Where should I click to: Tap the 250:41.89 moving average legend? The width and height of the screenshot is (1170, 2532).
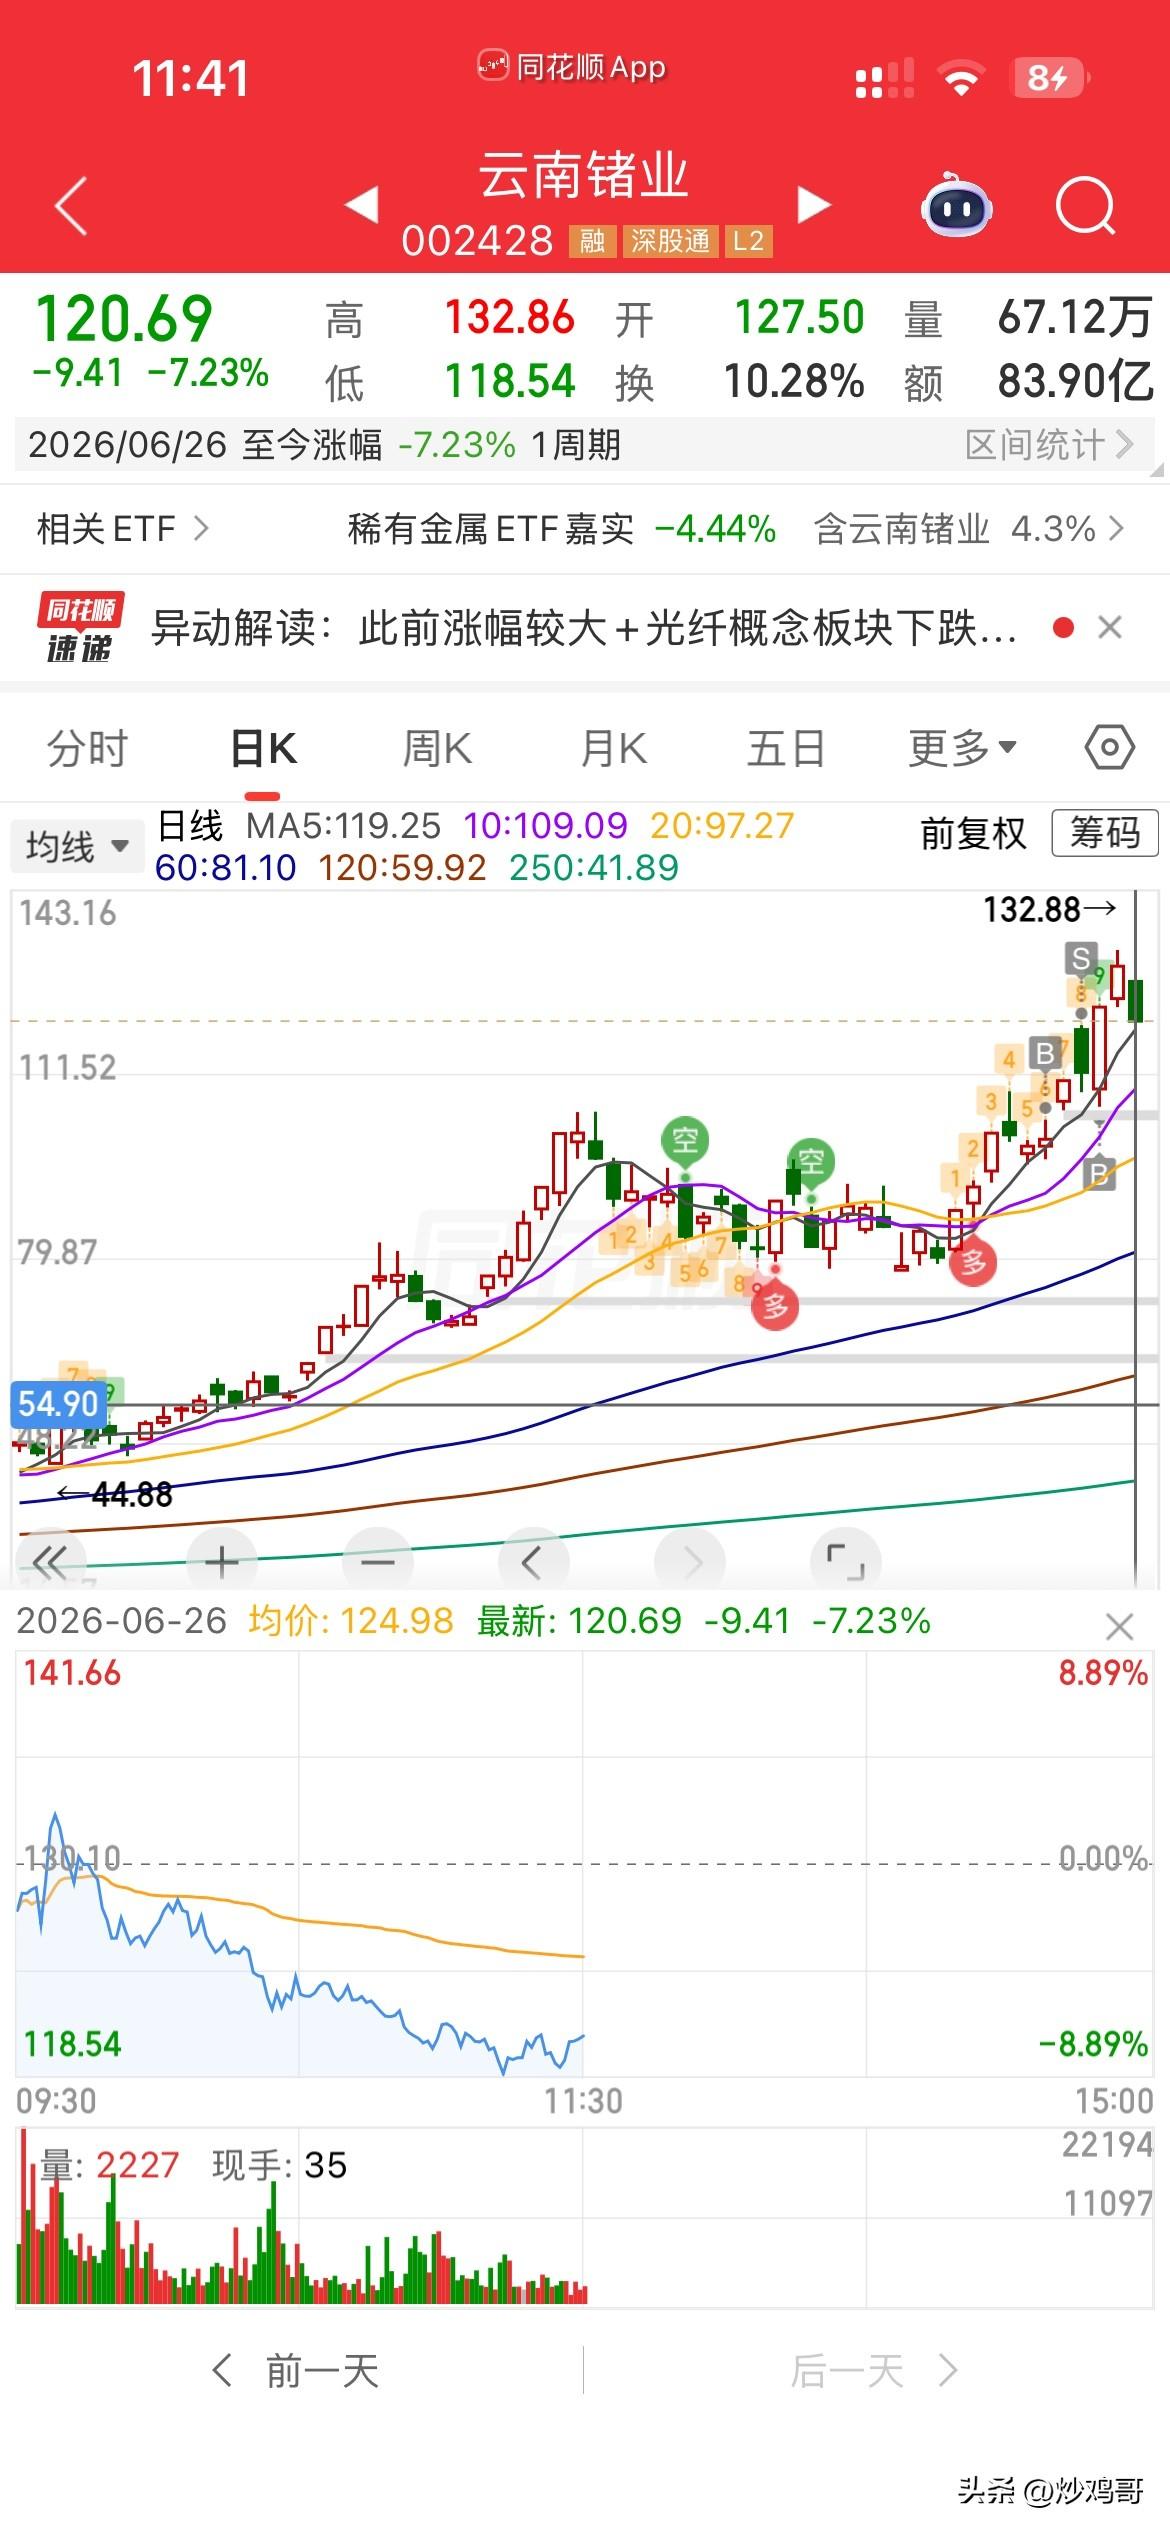click(593, 867)
